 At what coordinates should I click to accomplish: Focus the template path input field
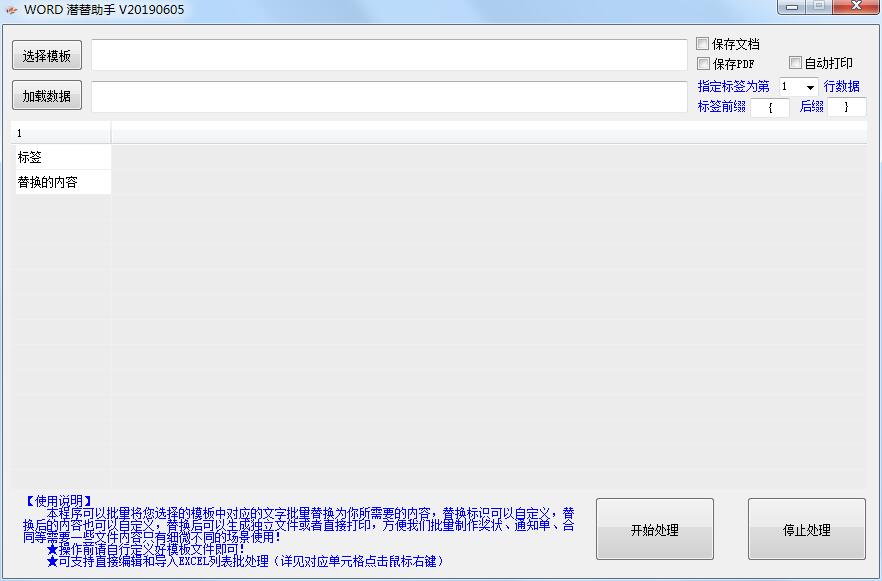click(x=389, y=55)
